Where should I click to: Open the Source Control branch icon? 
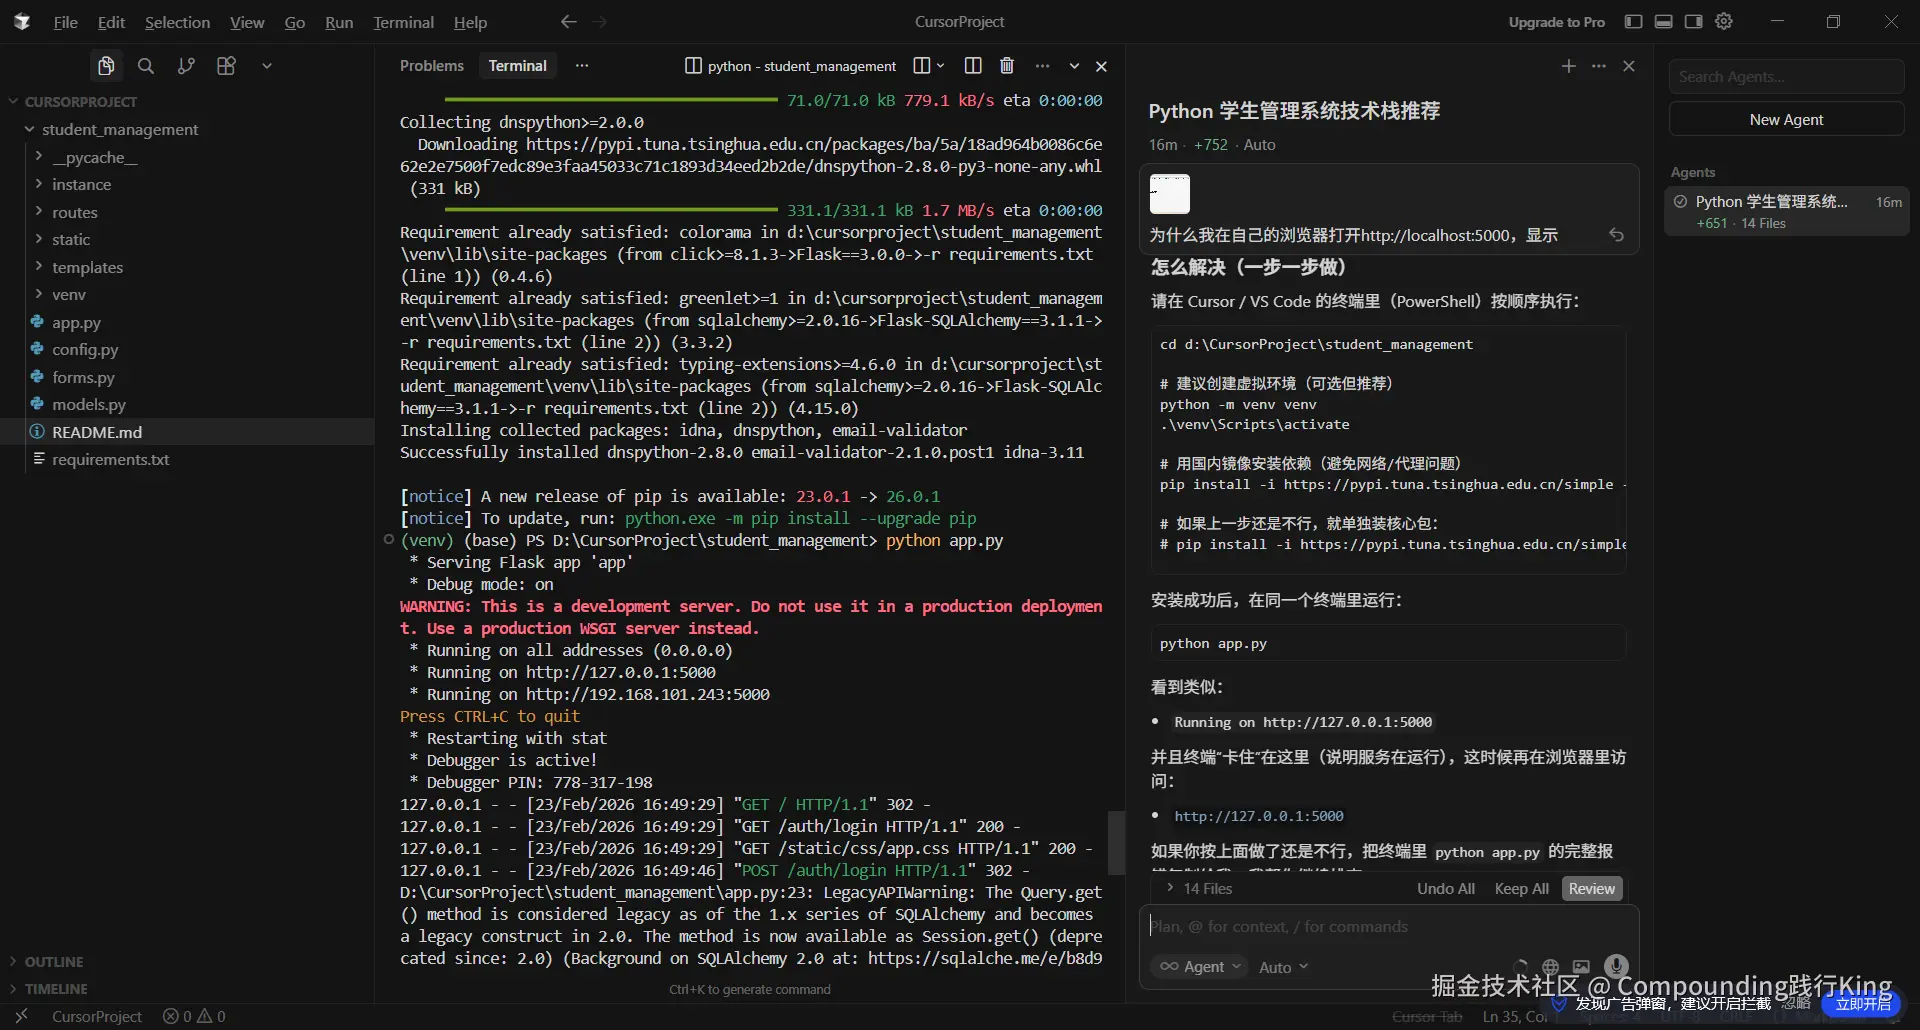(186, 66)
